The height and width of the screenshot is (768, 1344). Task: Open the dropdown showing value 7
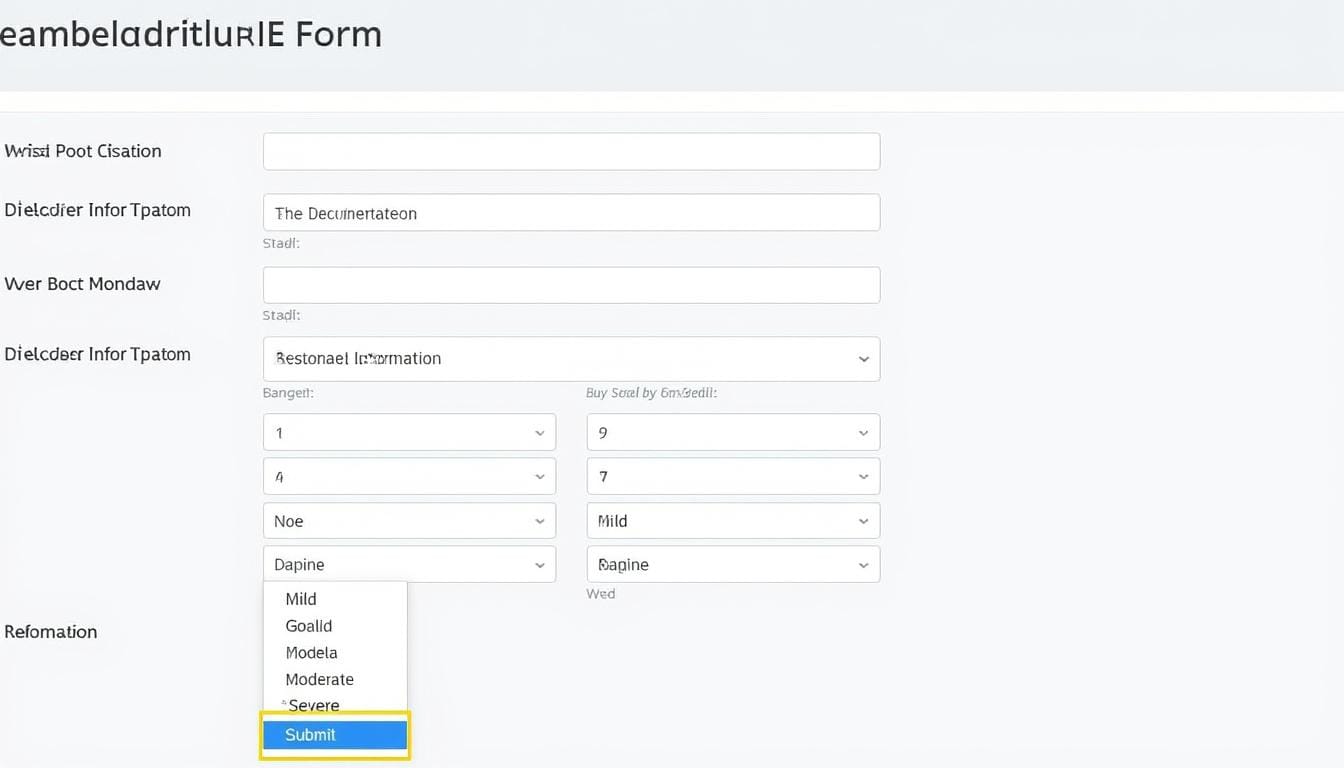[733, 477]
